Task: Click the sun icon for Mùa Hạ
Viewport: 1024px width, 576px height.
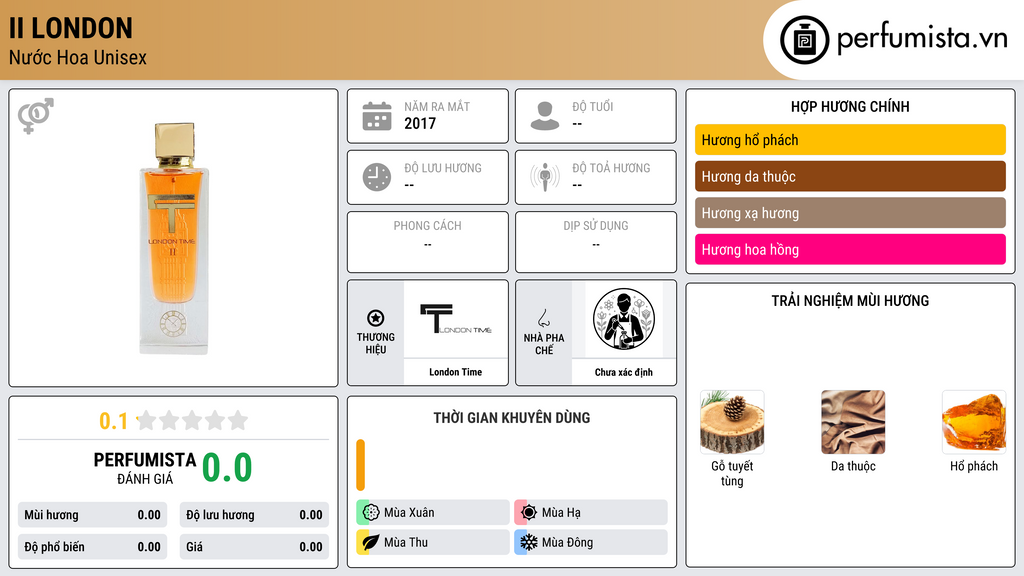Action: point(529,513)
